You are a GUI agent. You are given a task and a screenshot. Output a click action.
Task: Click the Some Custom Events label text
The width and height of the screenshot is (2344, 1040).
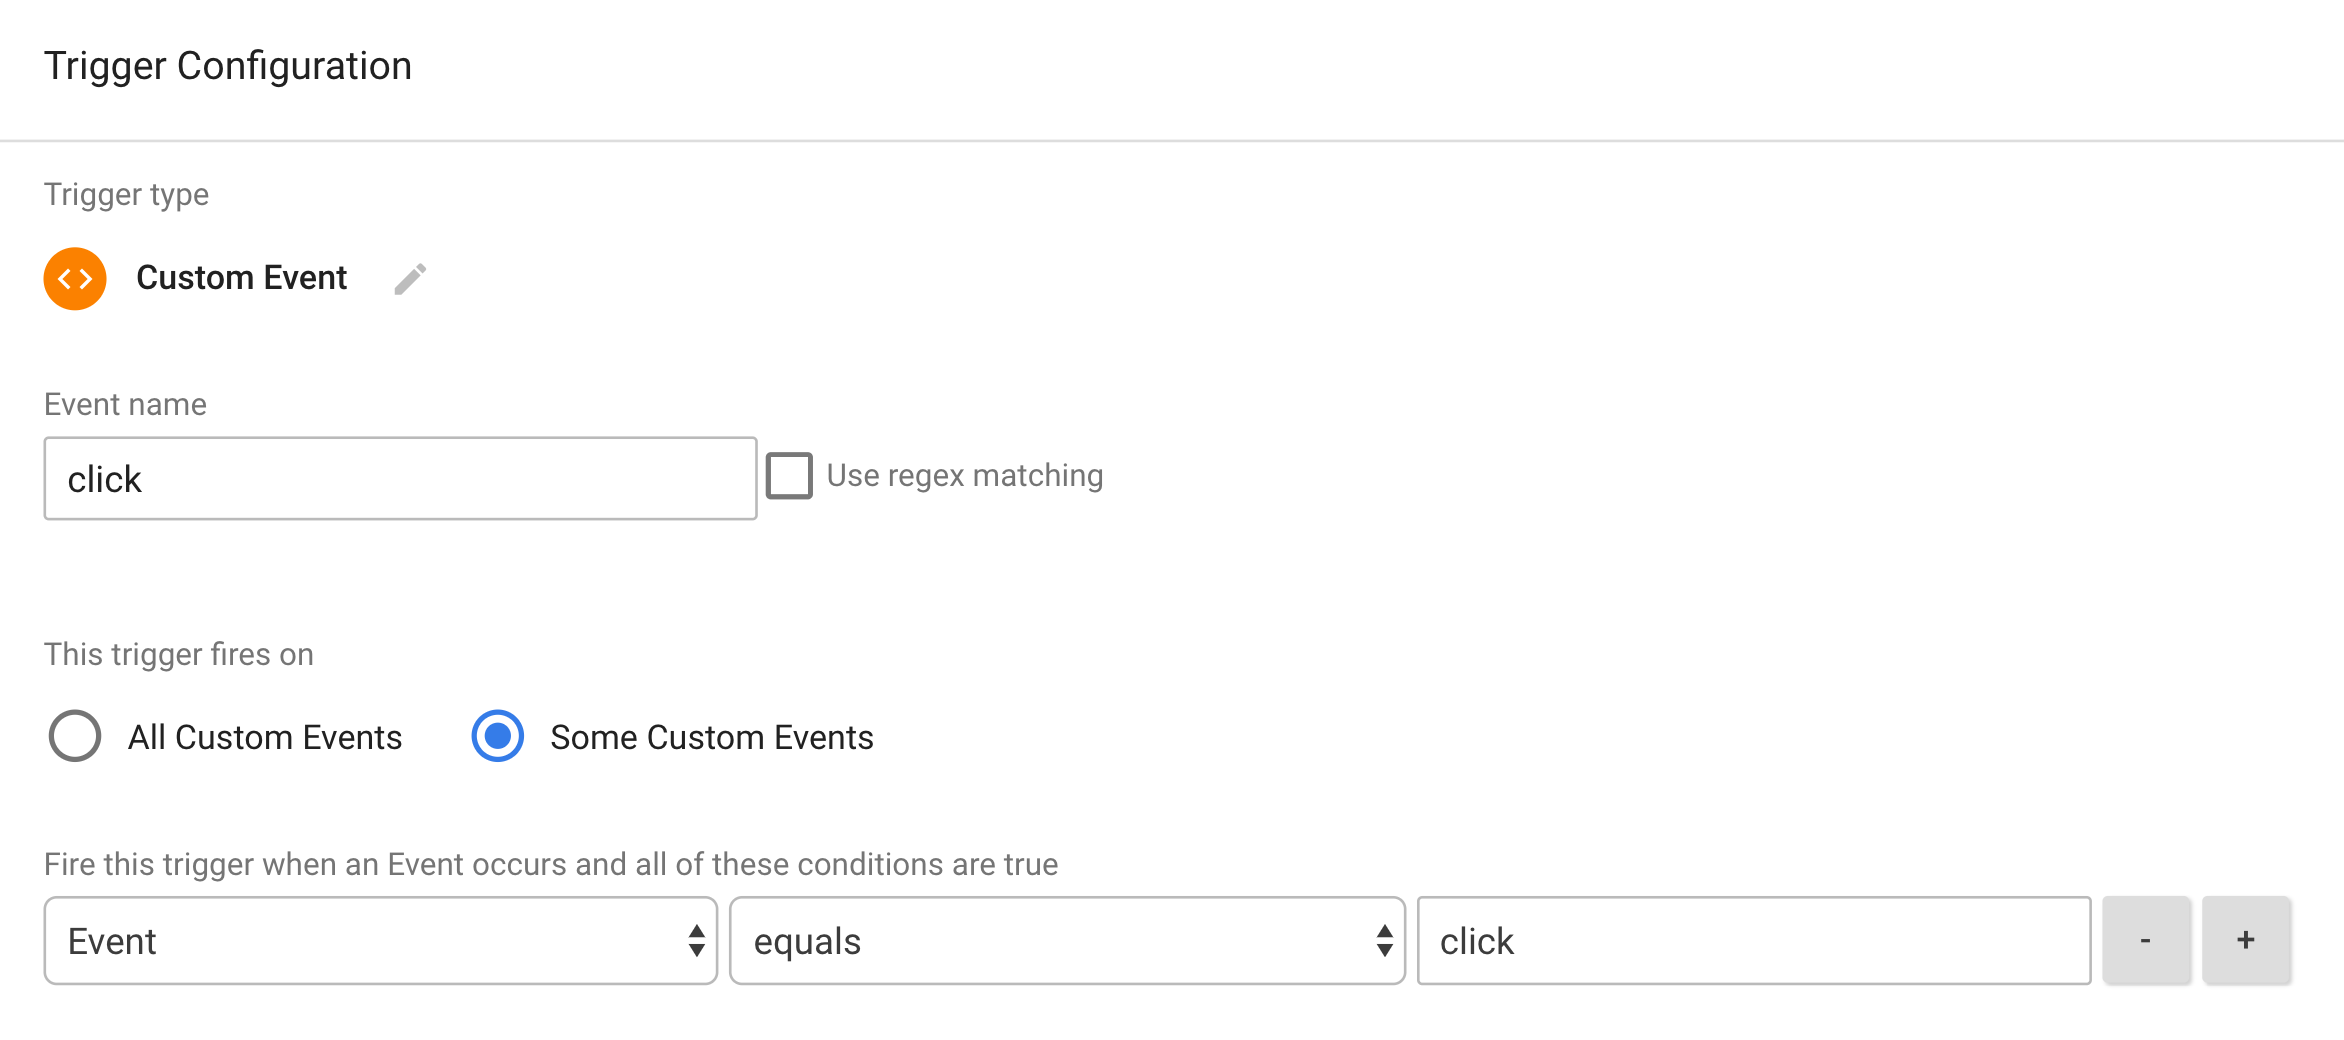pos(712,737)
